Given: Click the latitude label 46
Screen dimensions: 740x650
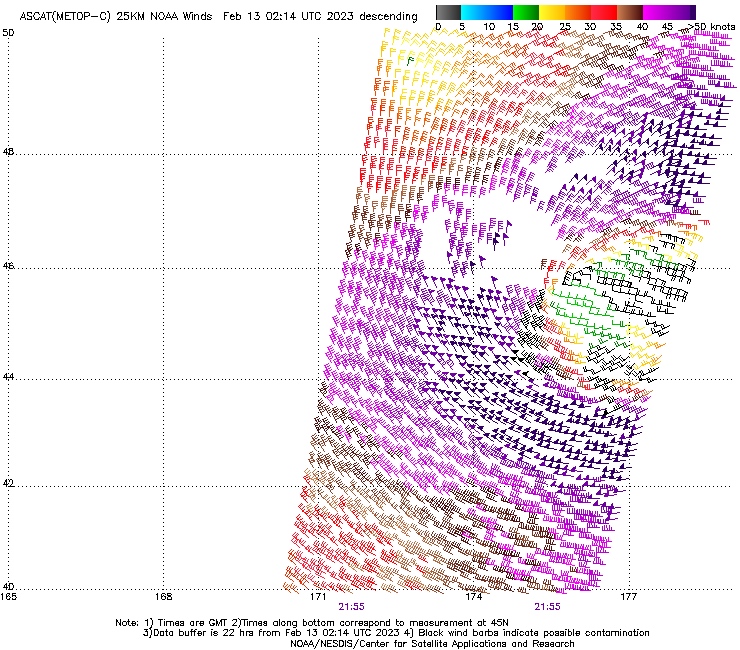Looking at the screenshot, I should click(8, 266).
